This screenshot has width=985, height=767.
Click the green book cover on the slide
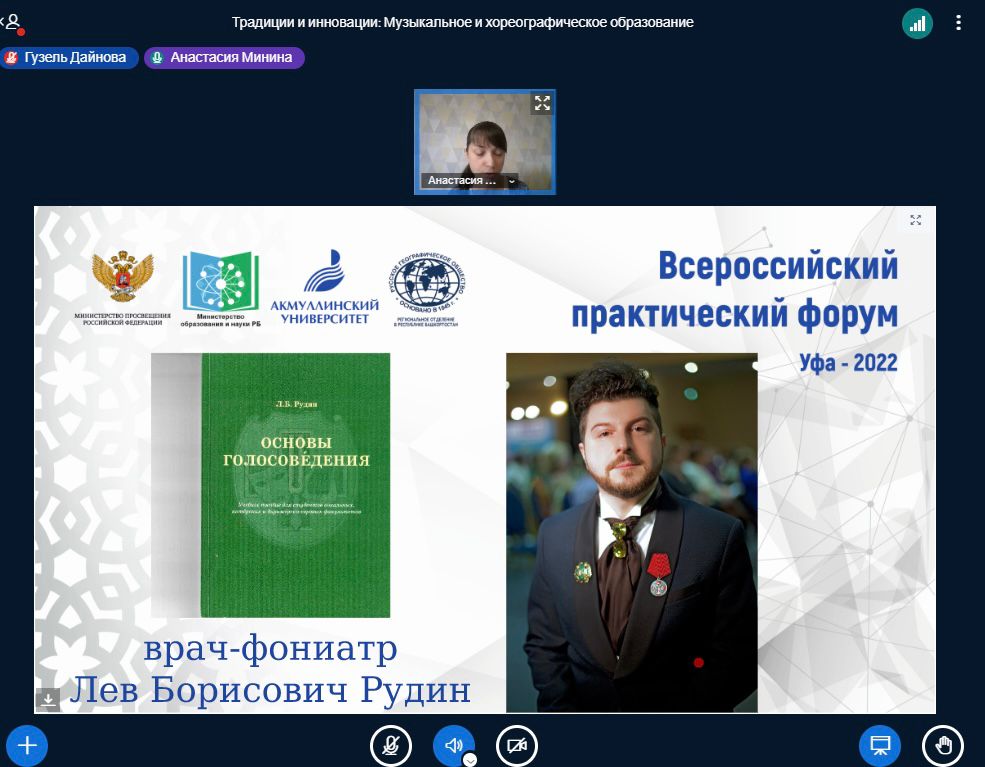295,485
